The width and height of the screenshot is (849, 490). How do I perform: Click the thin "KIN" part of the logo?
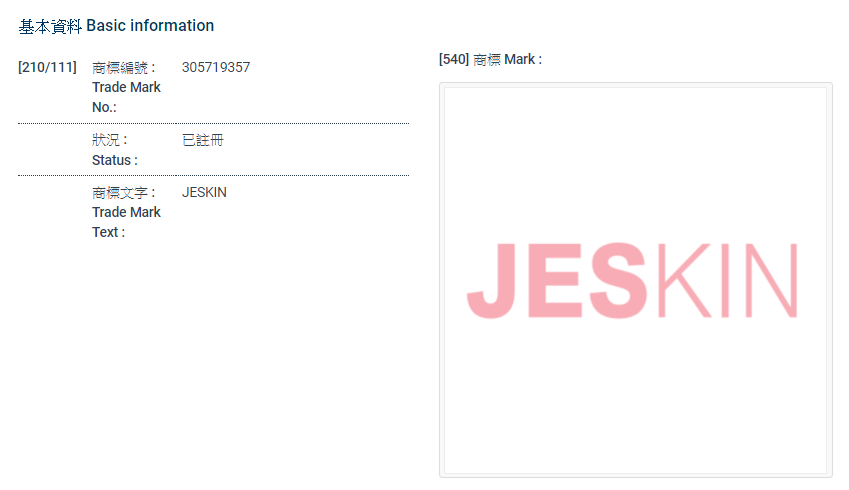click(728, 281)
